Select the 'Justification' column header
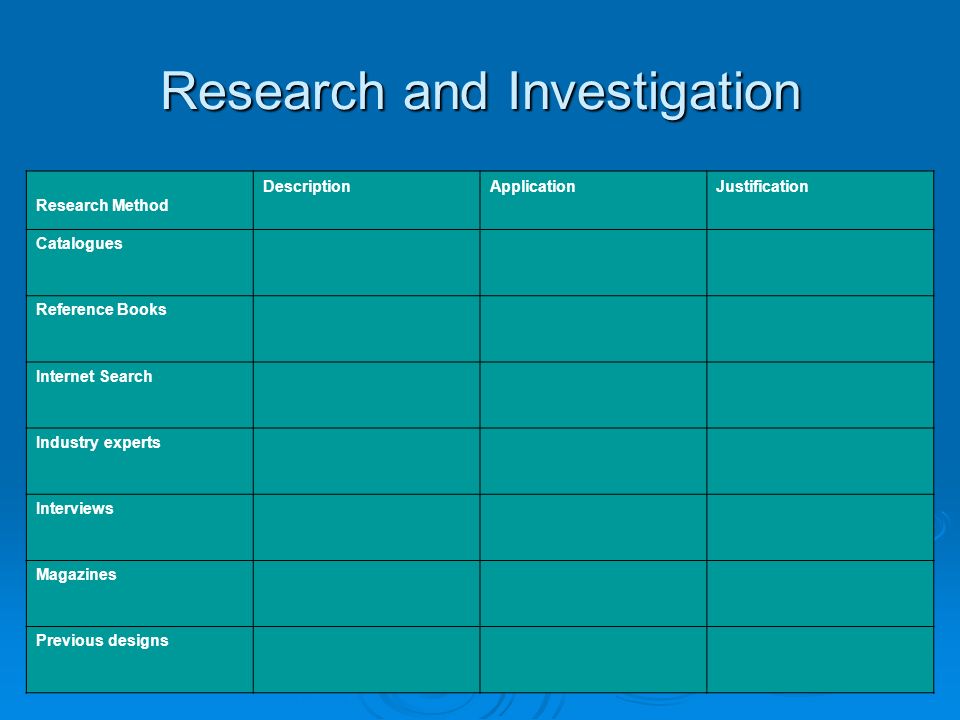Screen dimensions: 960x720 820,200
